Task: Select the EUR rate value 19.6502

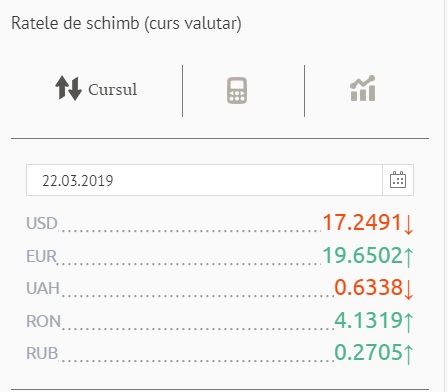Action: 362,255
